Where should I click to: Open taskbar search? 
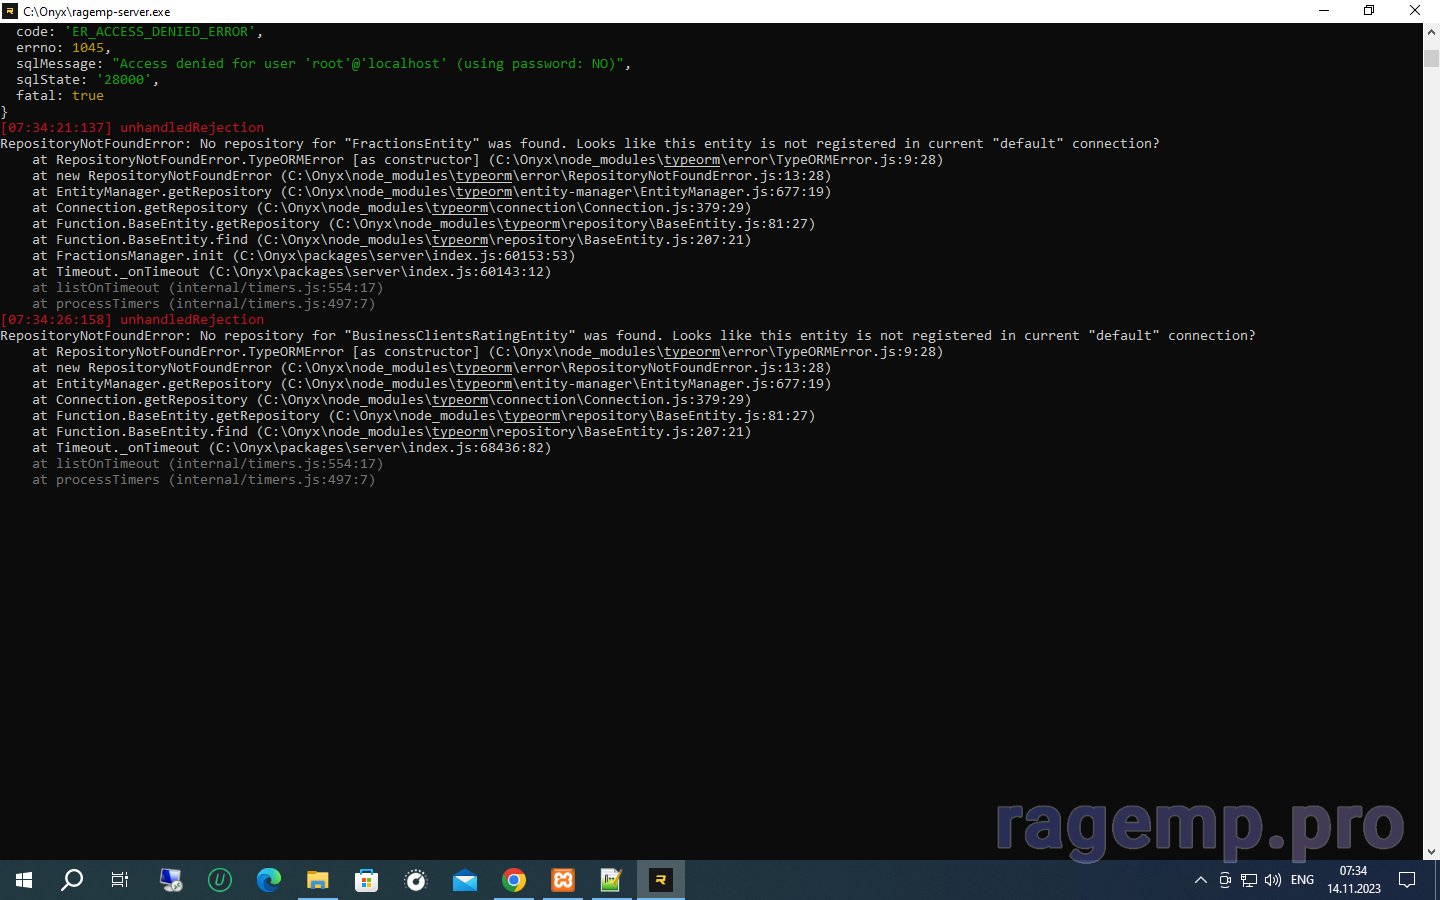pyautogui.click(x=72, y=880)
